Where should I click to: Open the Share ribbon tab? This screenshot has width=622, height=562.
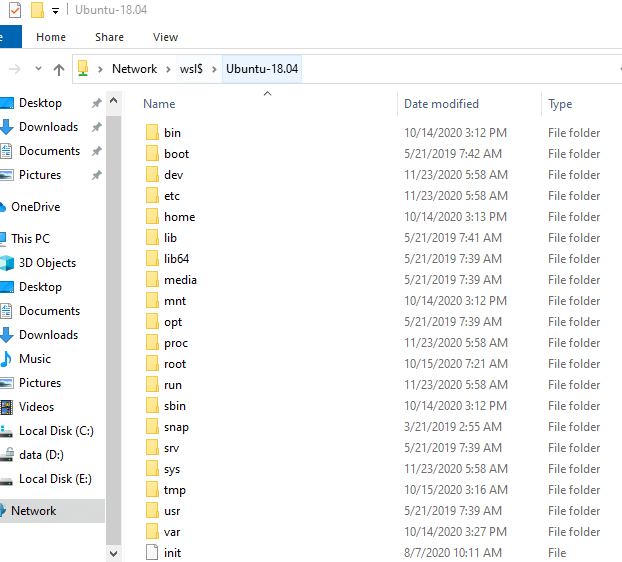click(109, 37)
